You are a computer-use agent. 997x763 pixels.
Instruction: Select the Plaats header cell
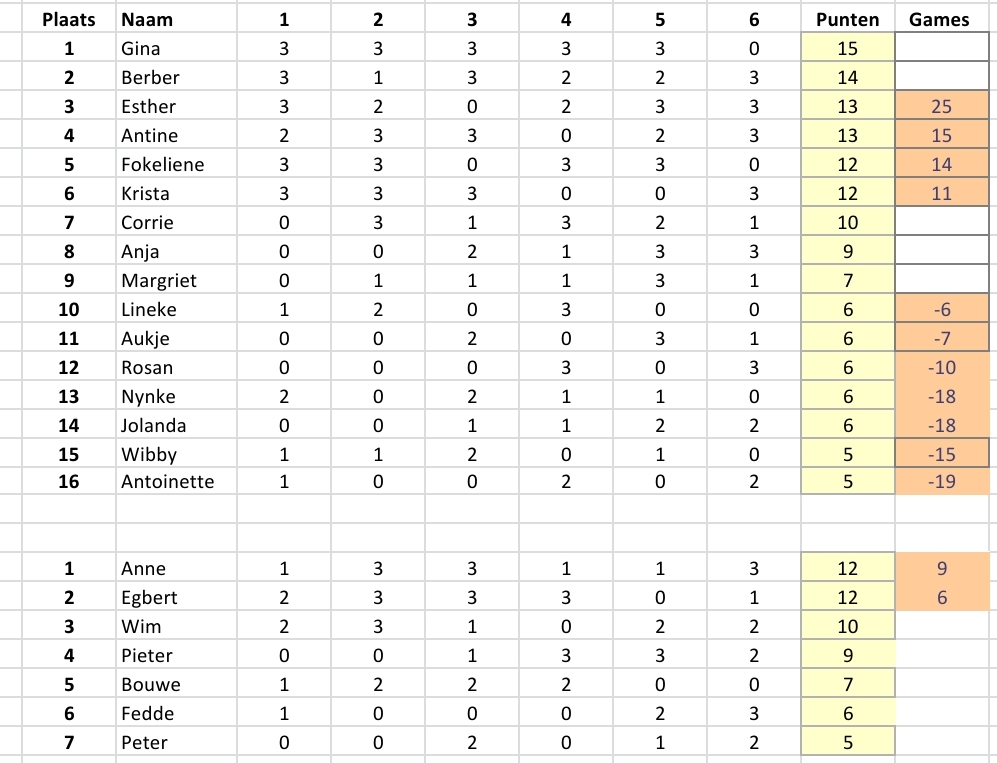point(69,19)
